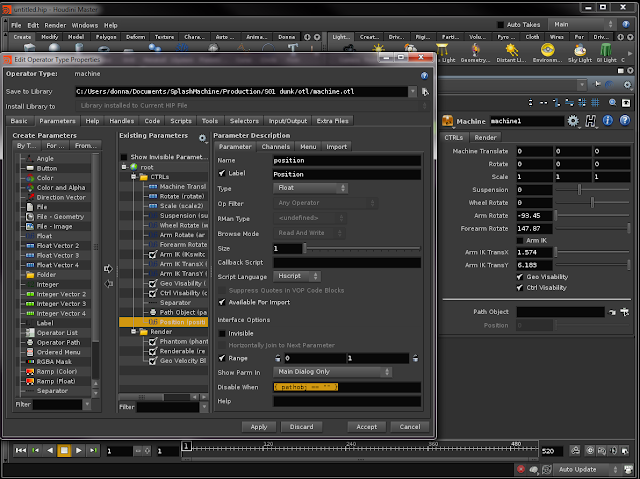640x479 pixels.
Task: Click the Discard button
Action: coord(302,427)
